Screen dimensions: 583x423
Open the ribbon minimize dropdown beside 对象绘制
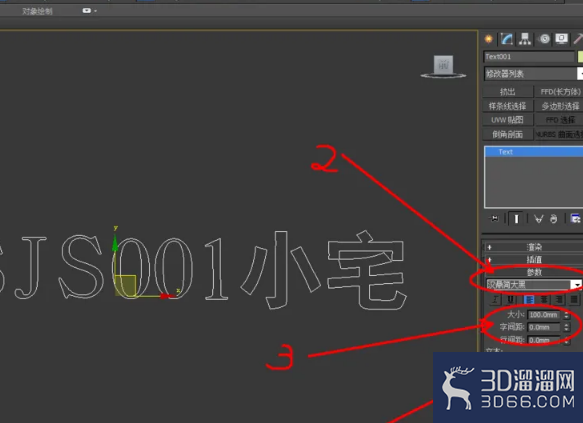point(89,11)
